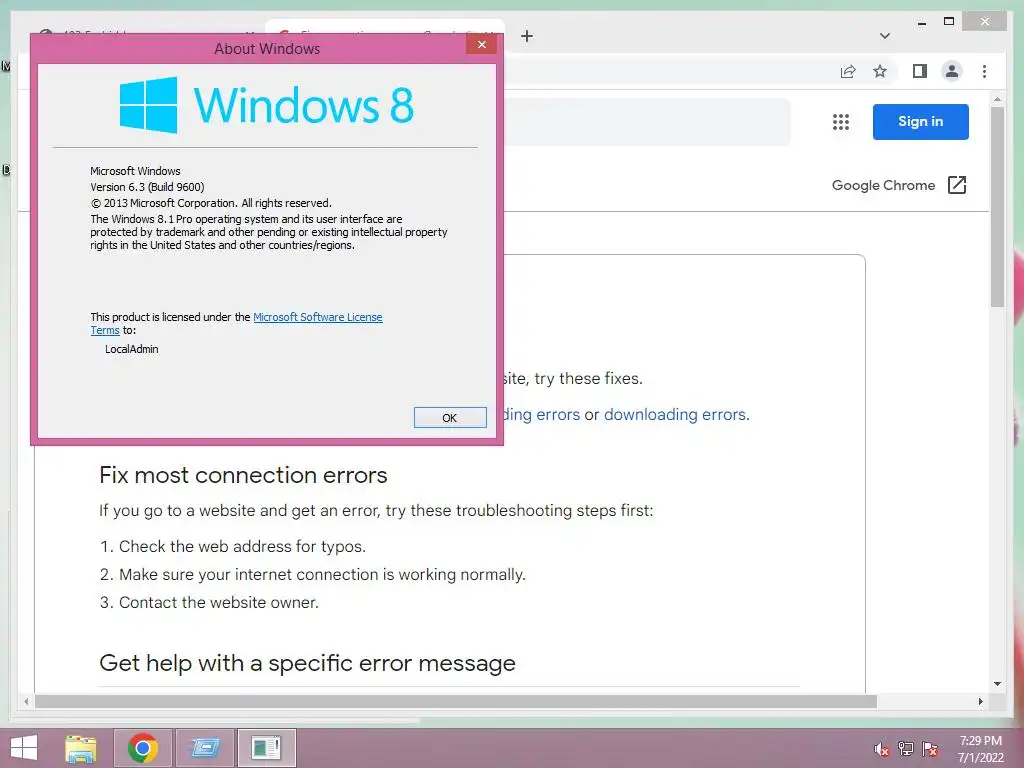Follow the downloading errors link

coord(675,415)
